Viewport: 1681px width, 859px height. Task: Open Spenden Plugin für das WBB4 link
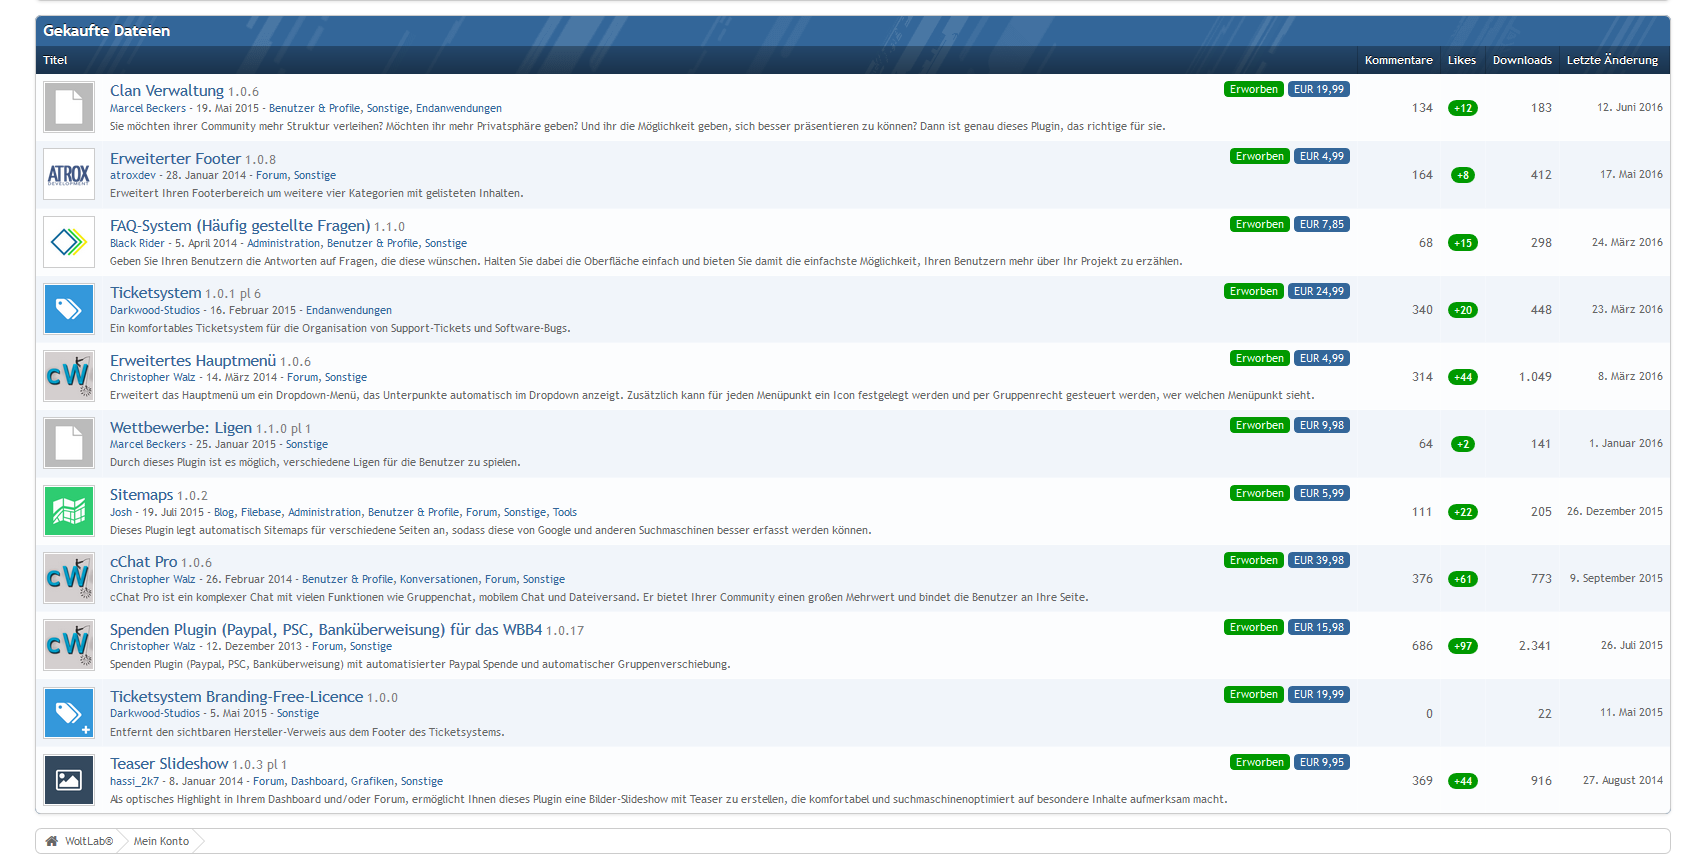326,629
